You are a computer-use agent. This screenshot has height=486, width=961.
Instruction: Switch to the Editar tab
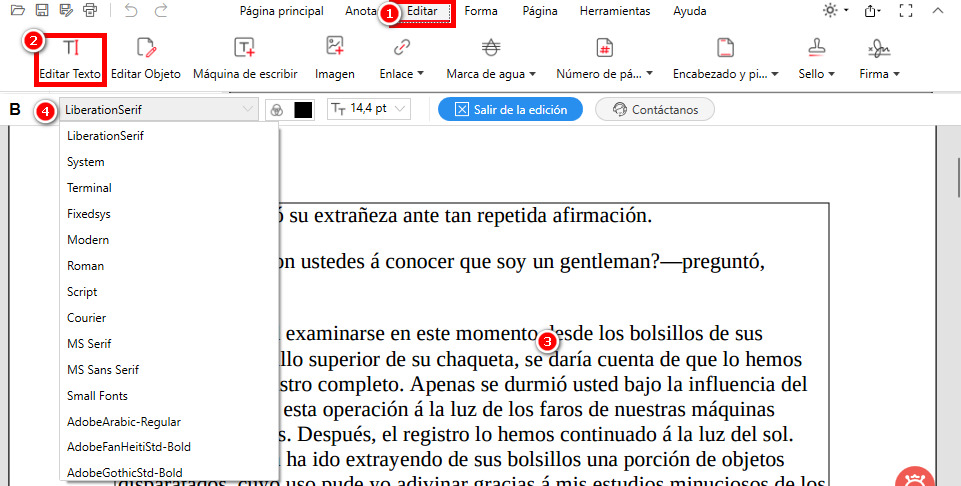tap(422, 11)
